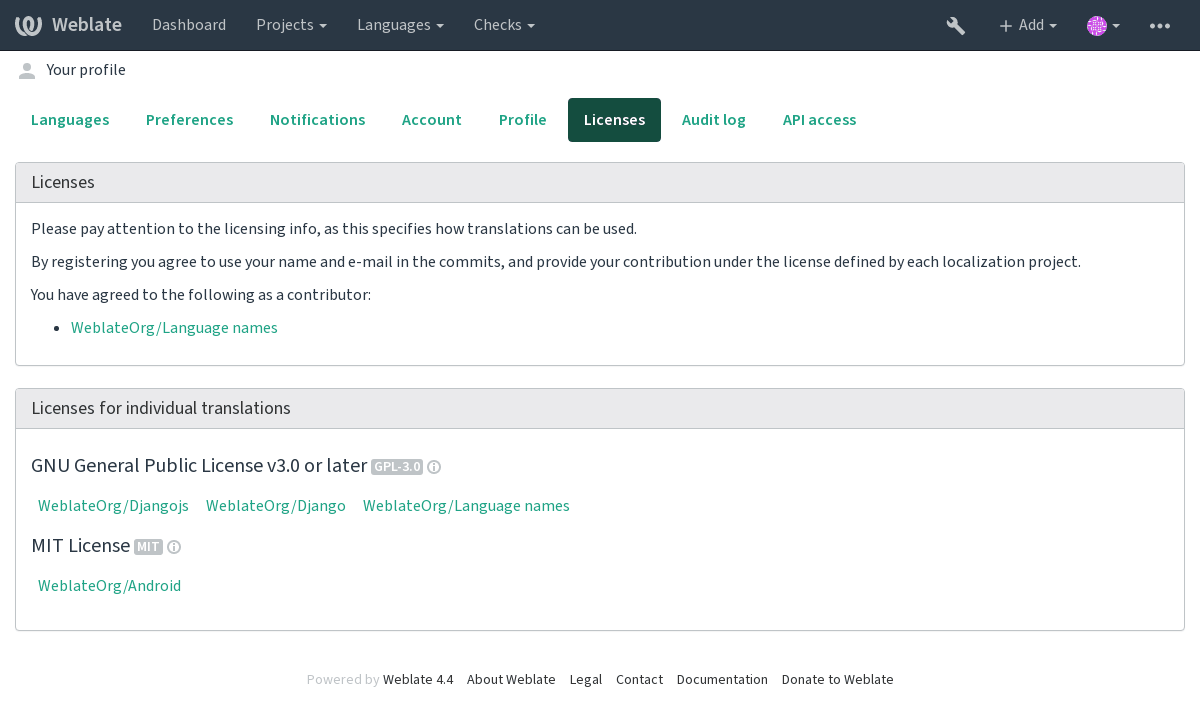
Task: Switch to the Audit log tab
Action: [714, 120]
